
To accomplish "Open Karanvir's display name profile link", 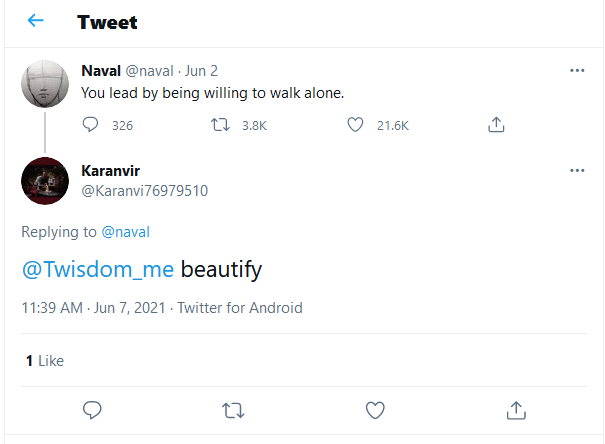I will tap(110, 171).
